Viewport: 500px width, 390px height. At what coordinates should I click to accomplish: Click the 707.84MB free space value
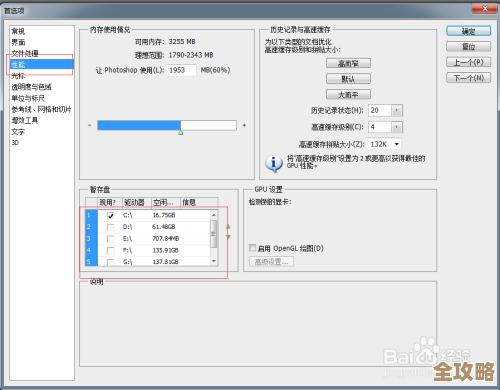(x=166, y=239)
